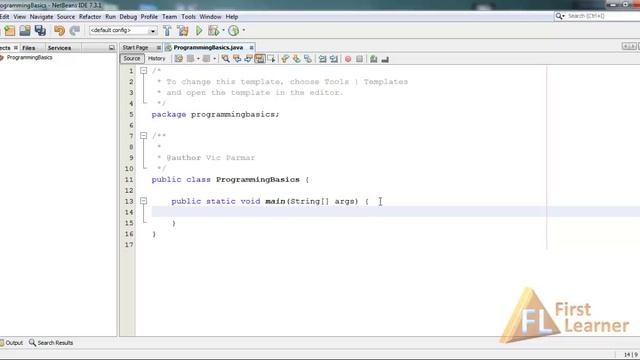Collapse the Javadoc fold at line 7

(144, 136)
